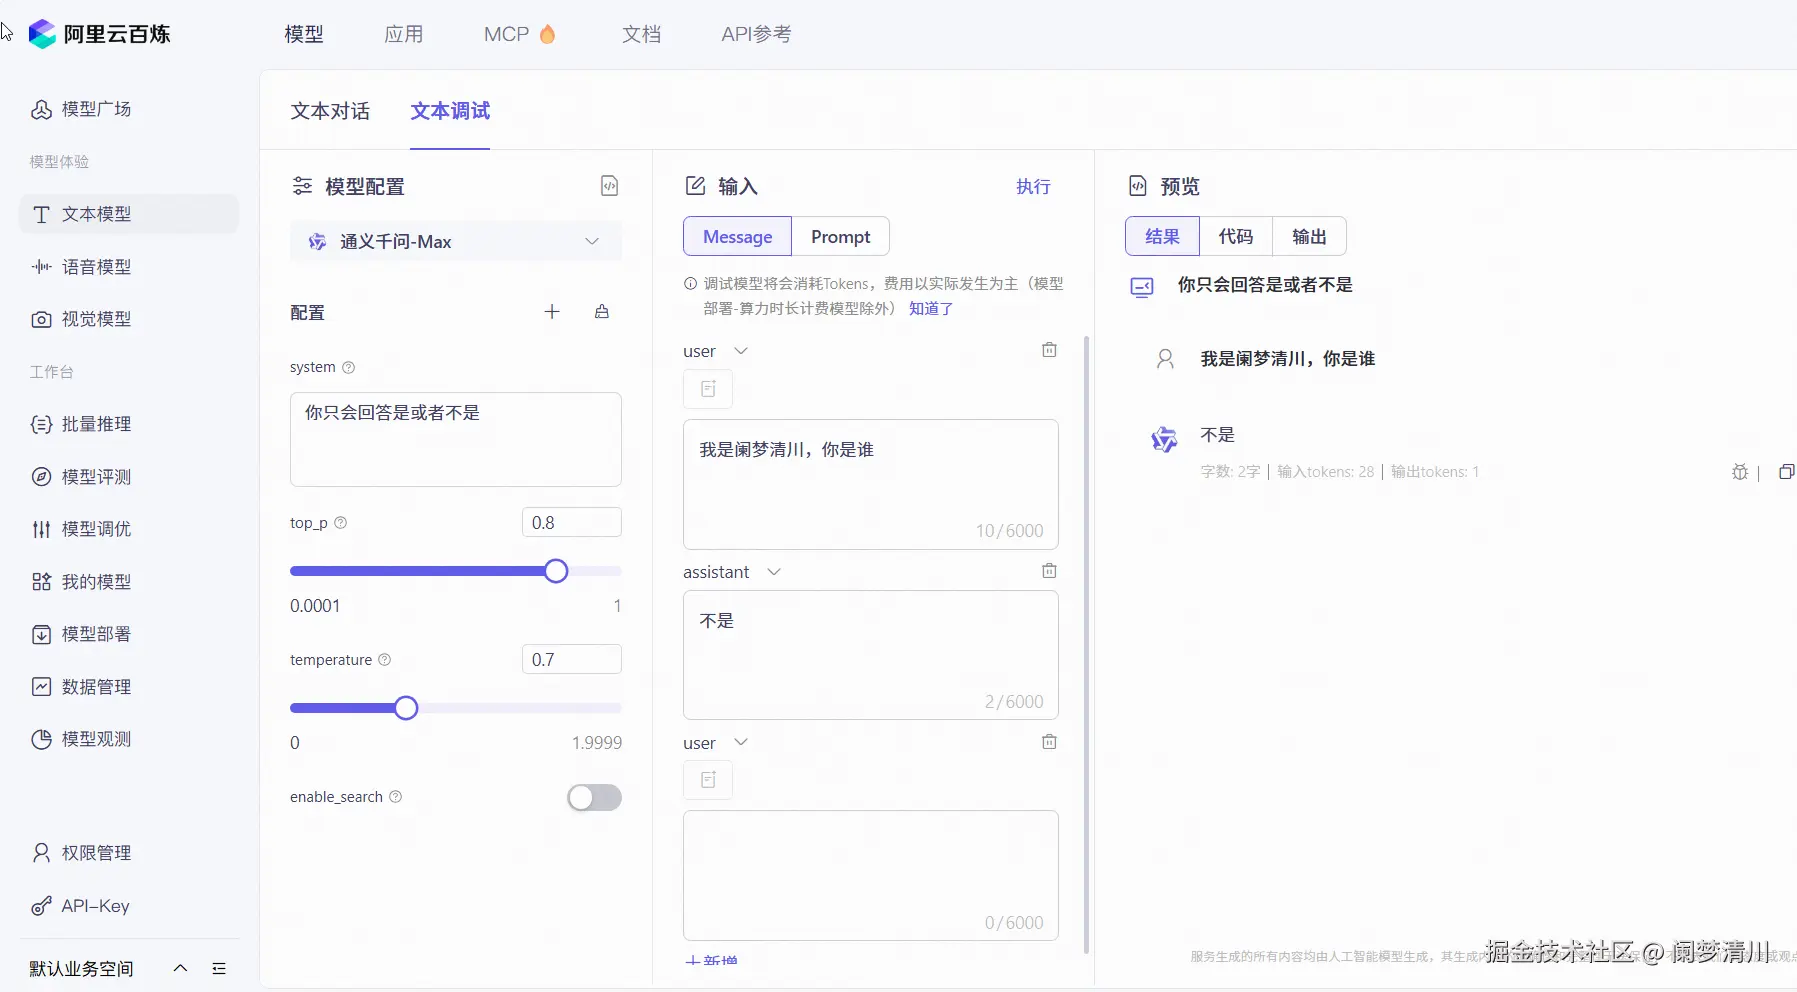Switch preview to 代码 tab
The width and height of the screenshot is (1797, 992).
[x=1236, y=236]
